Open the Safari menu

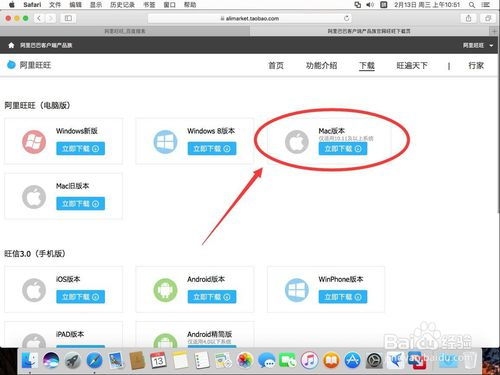pyautogui.click(x=32, y=5)
